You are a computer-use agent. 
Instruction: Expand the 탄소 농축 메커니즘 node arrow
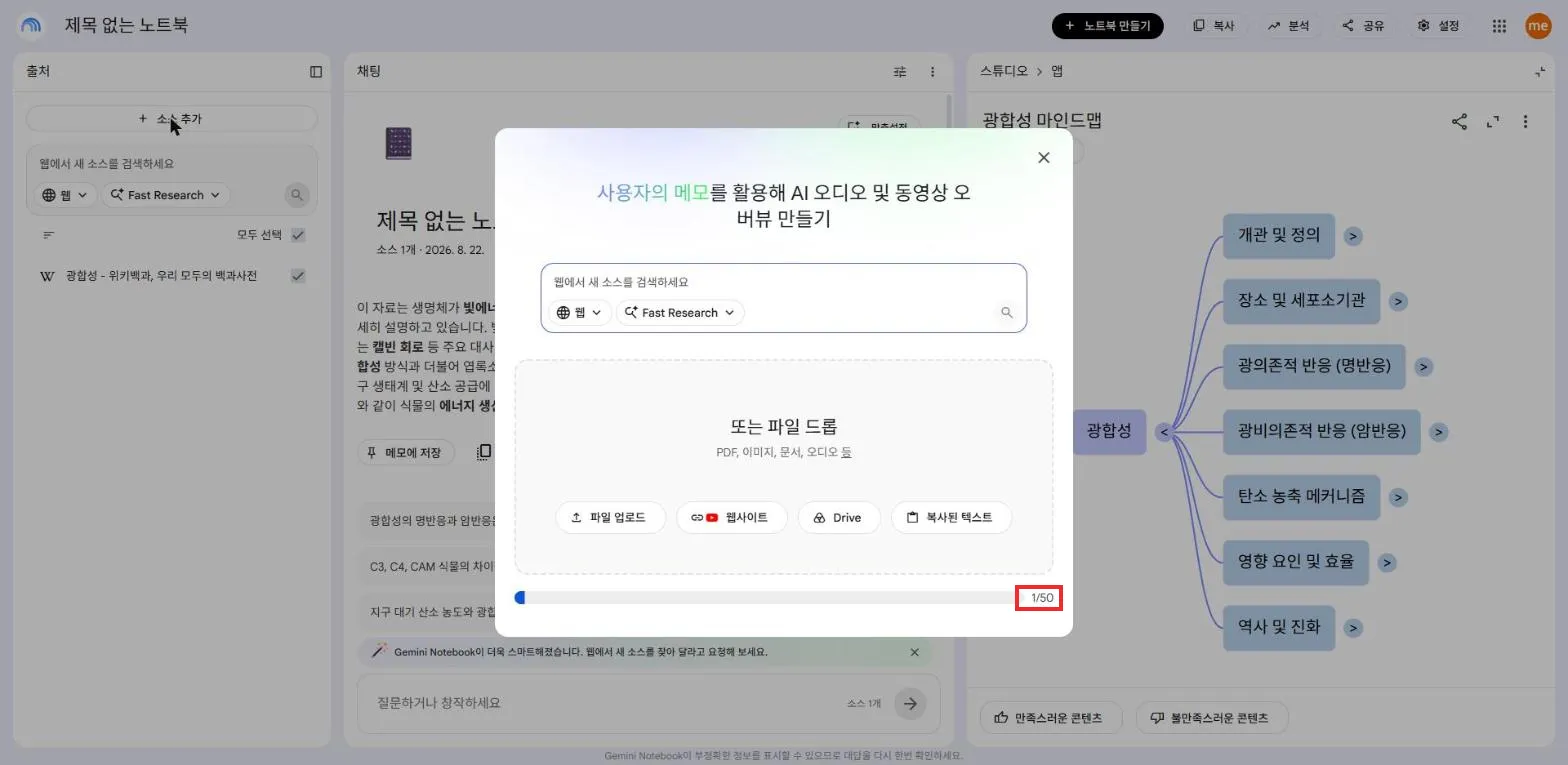pos(1398,497)
